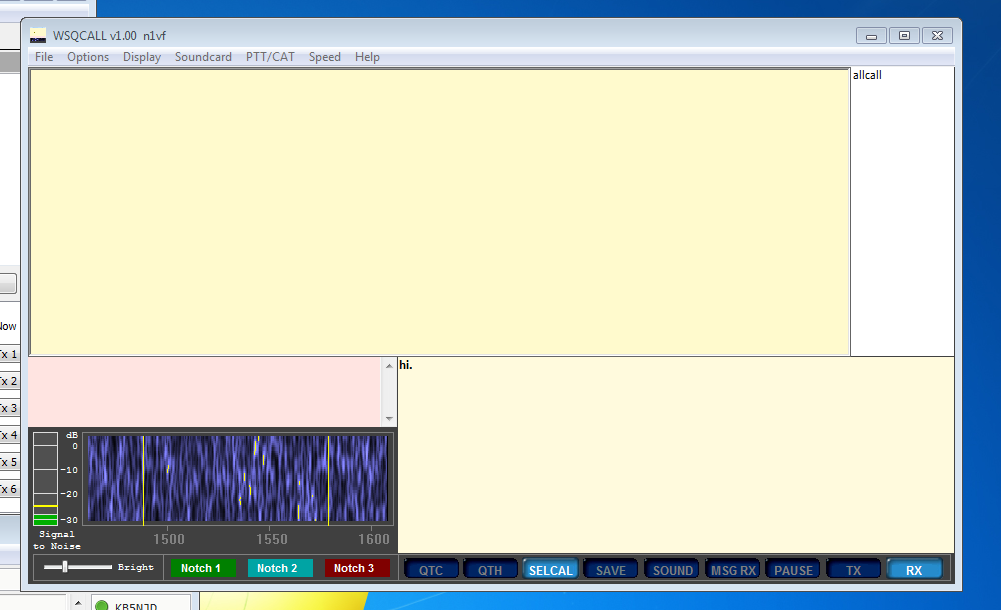Click into the pink text pane

(x=206, y=392)
